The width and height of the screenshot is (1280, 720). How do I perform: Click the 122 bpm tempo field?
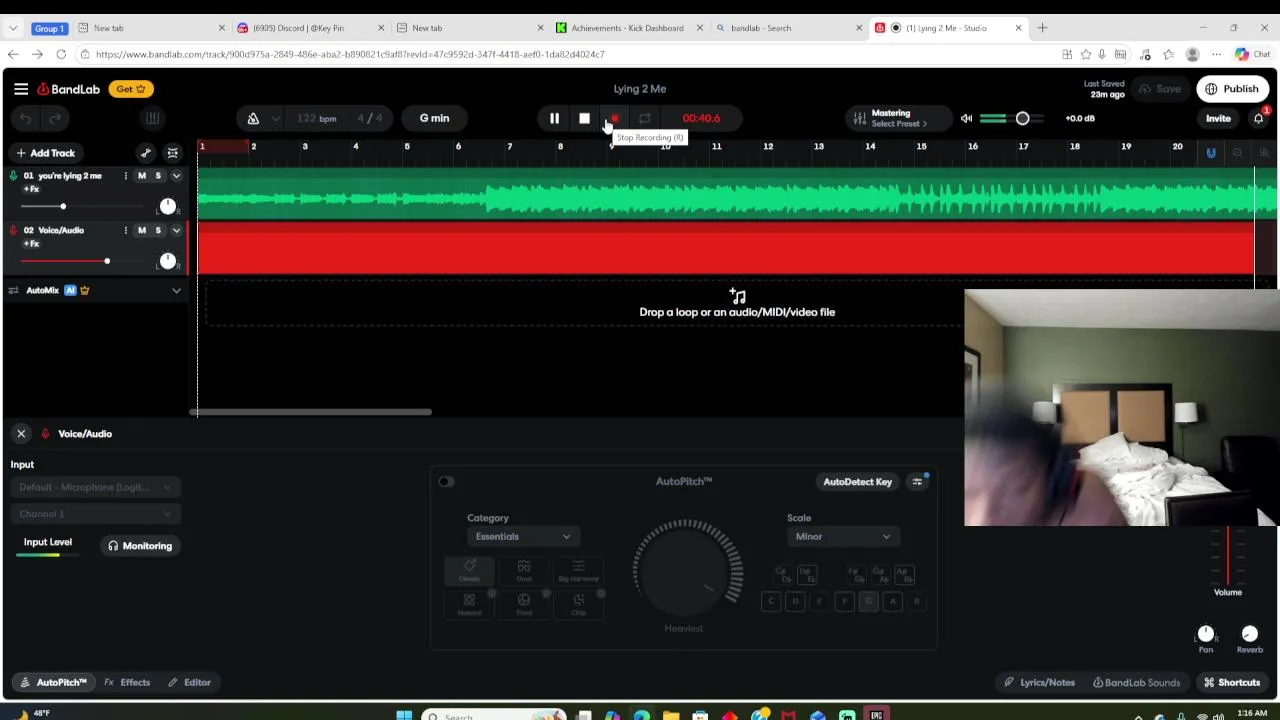[x=316, y=119]
